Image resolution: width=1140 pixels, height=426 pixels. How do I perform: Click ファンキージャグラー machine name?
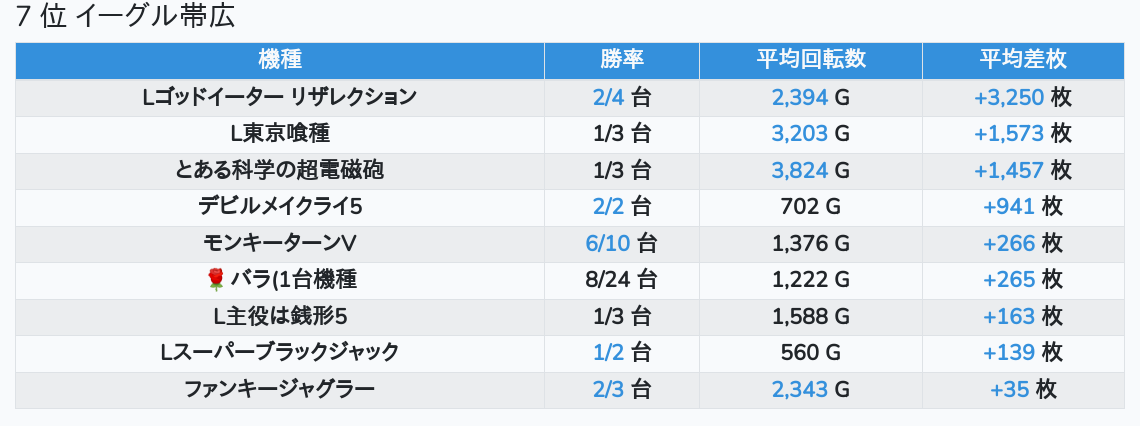280,390
